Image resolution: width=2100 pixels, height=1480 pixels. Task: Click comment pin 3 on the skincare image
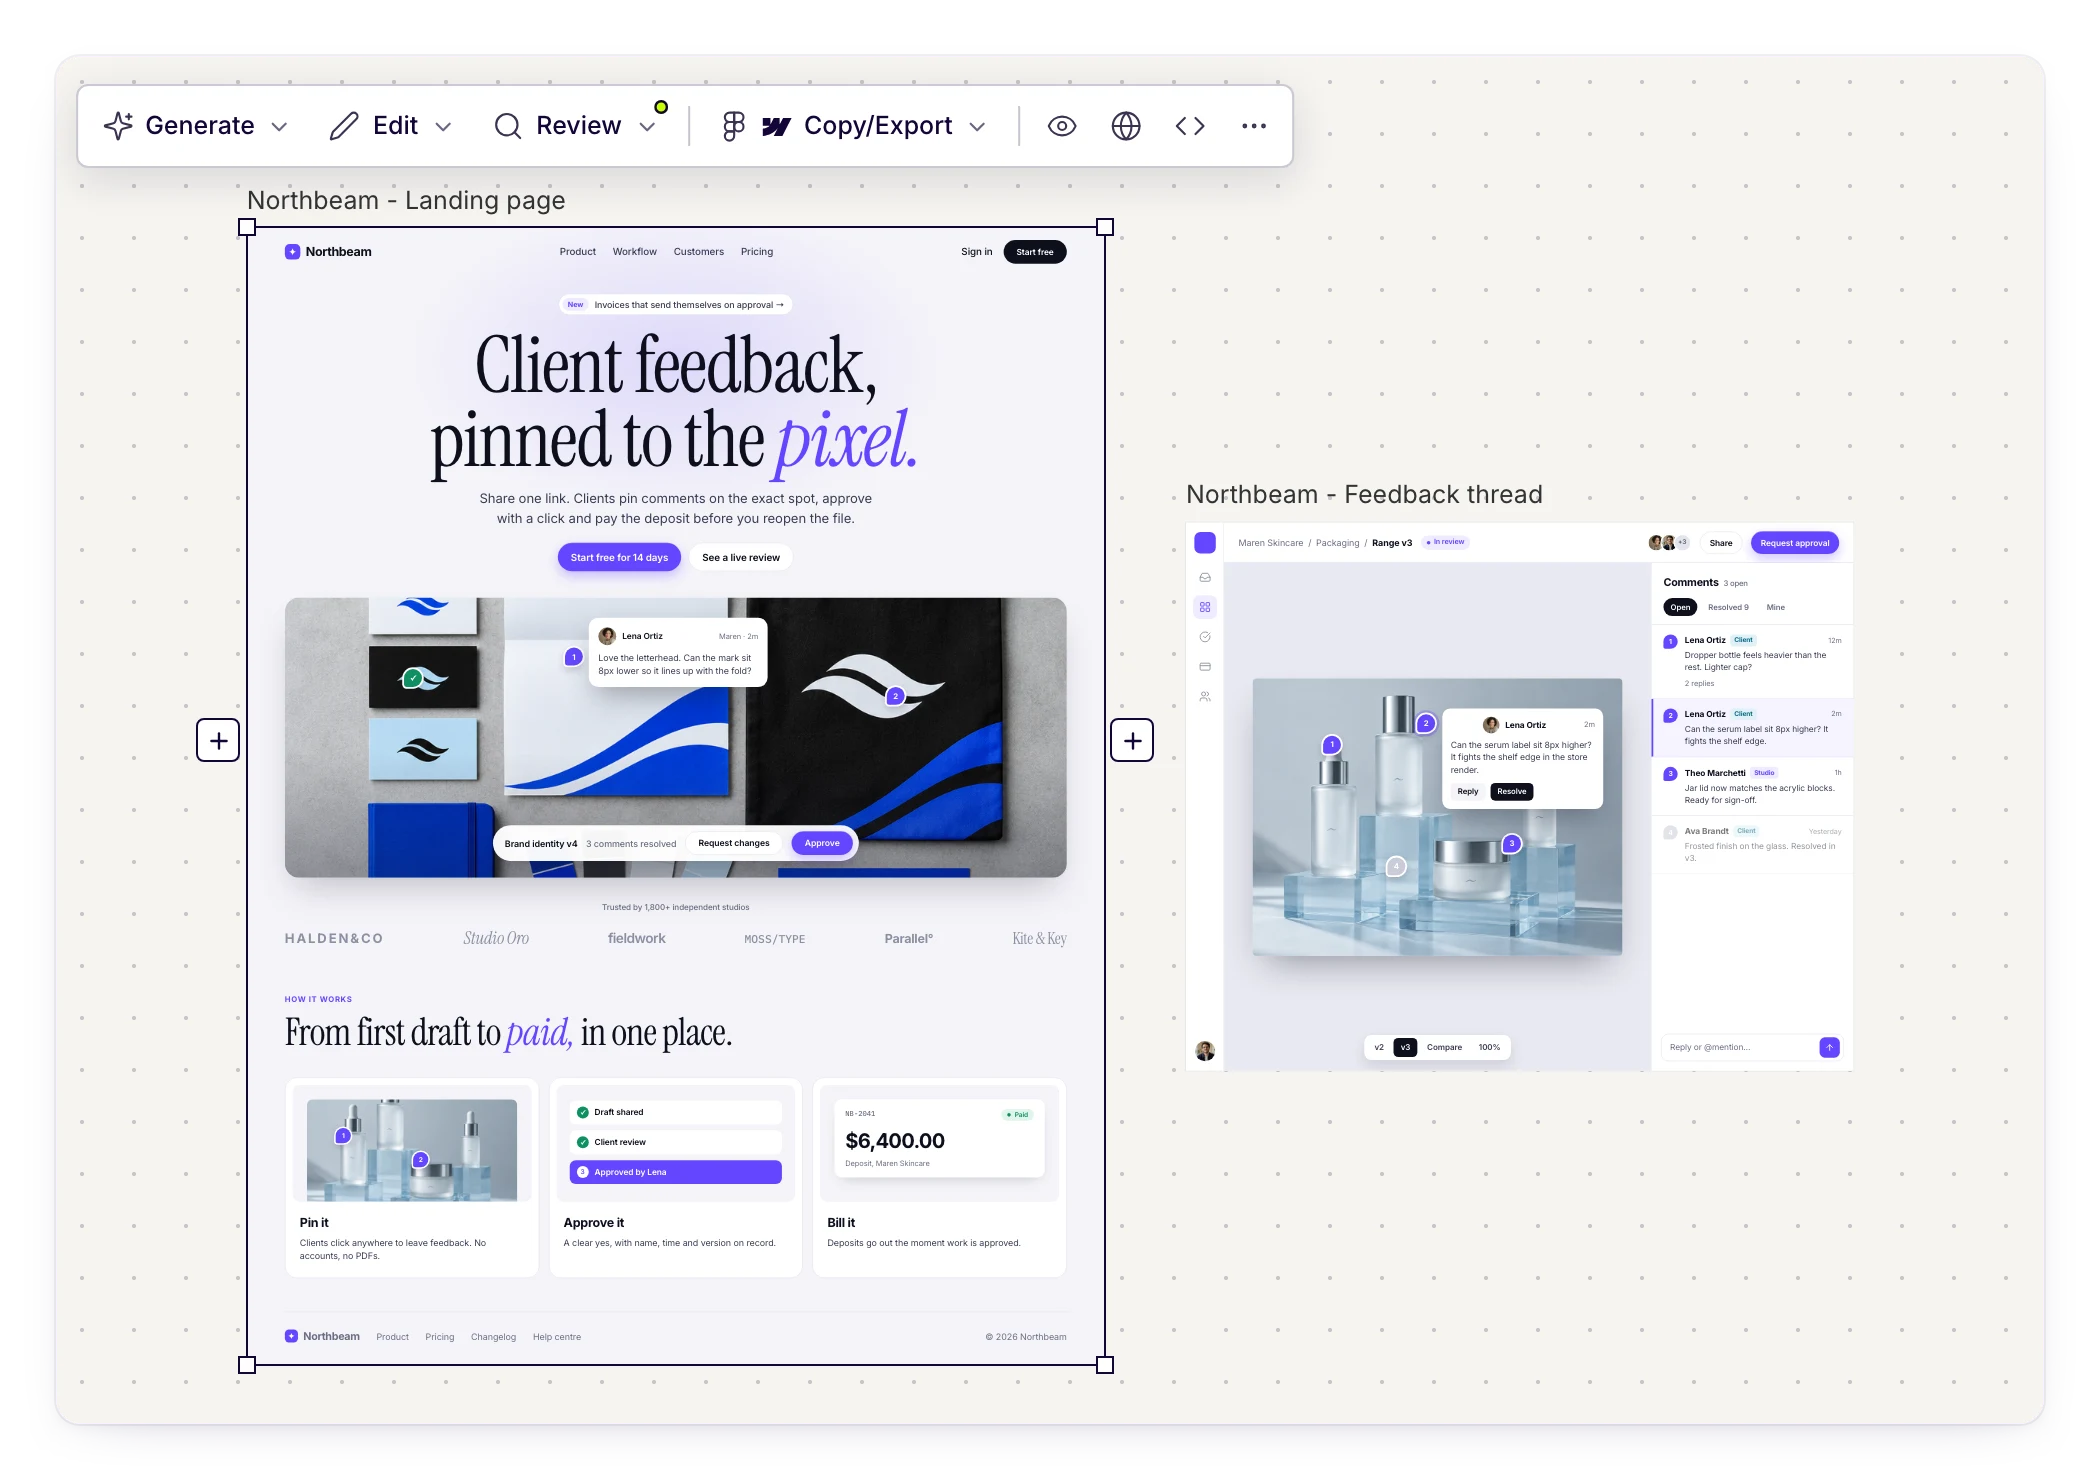click(1512, 843)
